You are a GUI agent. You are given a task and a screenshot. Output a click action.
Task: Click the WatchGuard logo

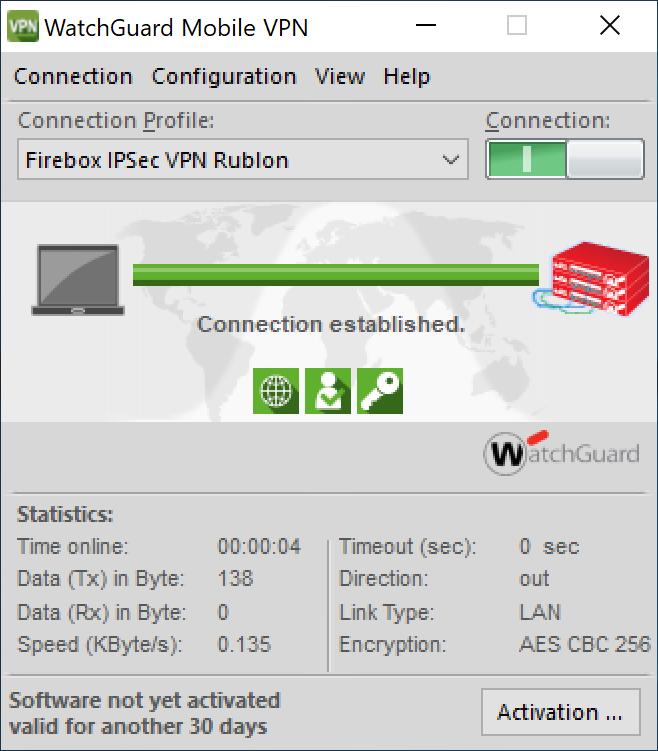(562, 454)
